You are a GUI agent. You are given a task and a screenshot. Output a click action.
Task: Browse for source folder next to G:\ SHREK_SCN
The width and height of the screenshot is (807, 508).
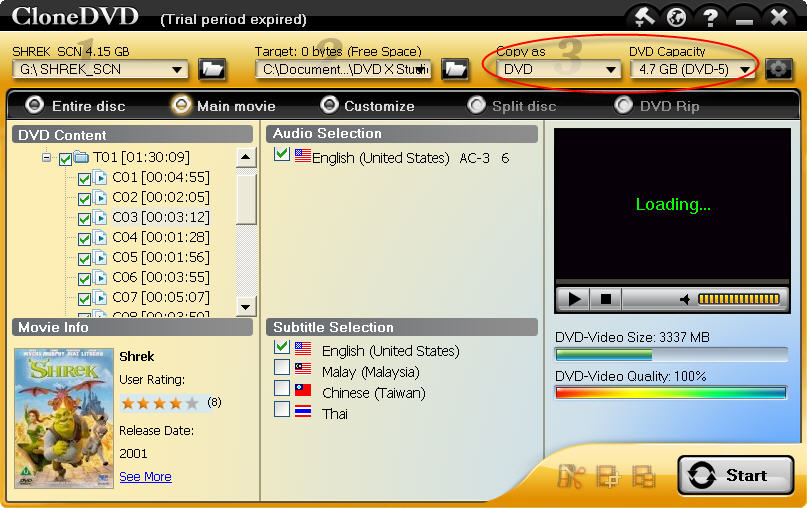click(212, 69)
